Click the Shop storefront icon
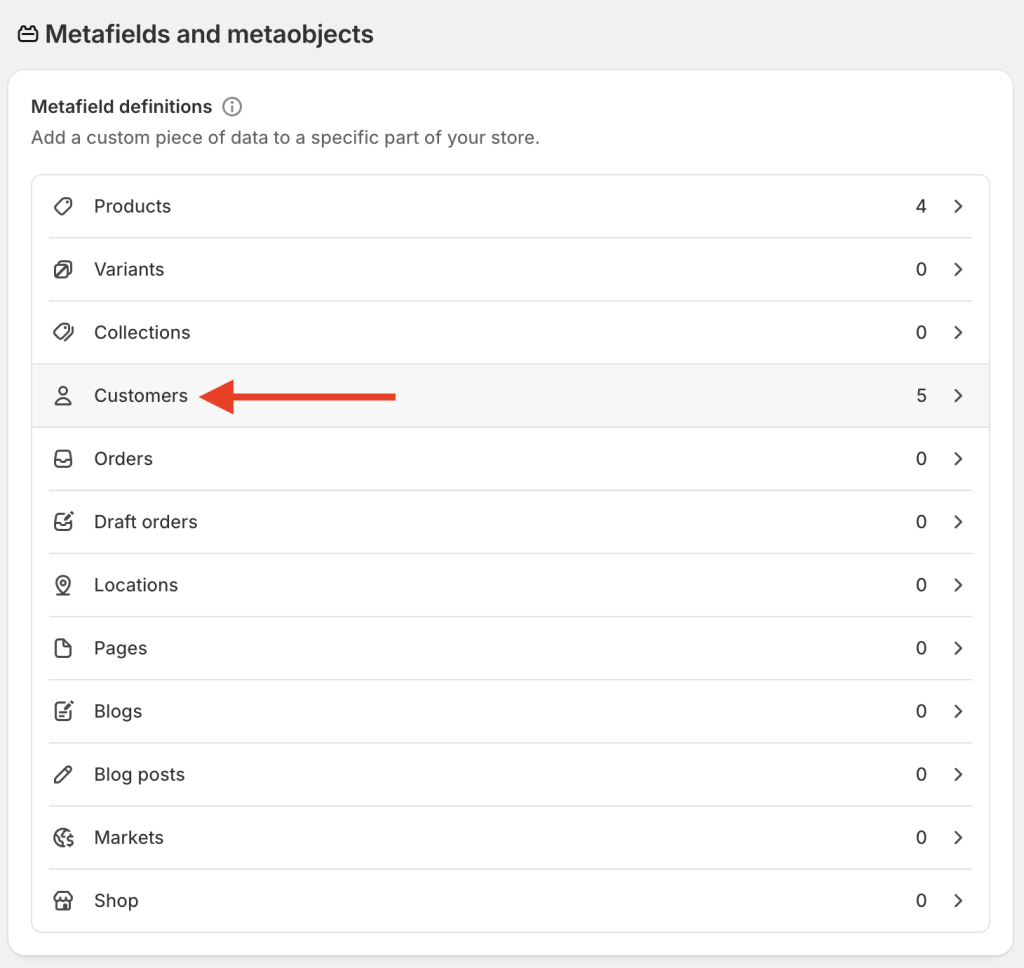Image resolution: width=1024 pixels, height=968 pixels. coord(63,901)
